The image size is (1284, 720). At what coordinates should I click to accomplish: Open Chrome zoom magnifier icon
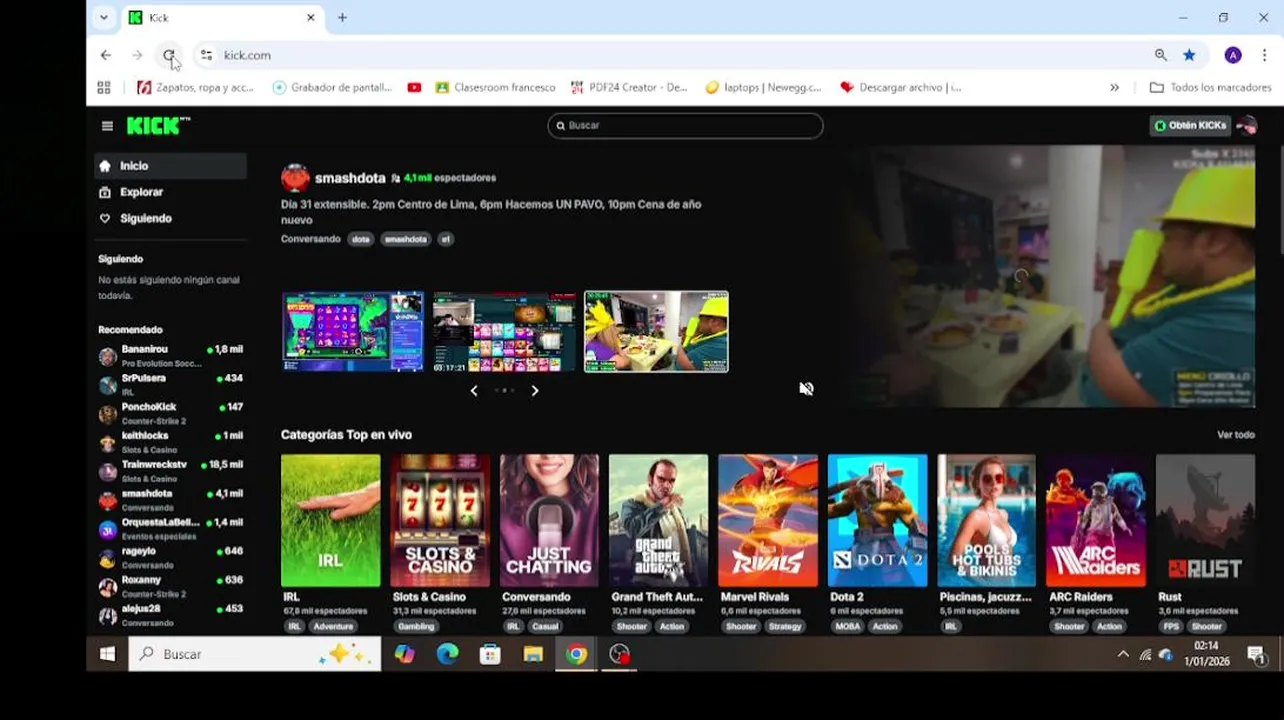coord(1160,55)
